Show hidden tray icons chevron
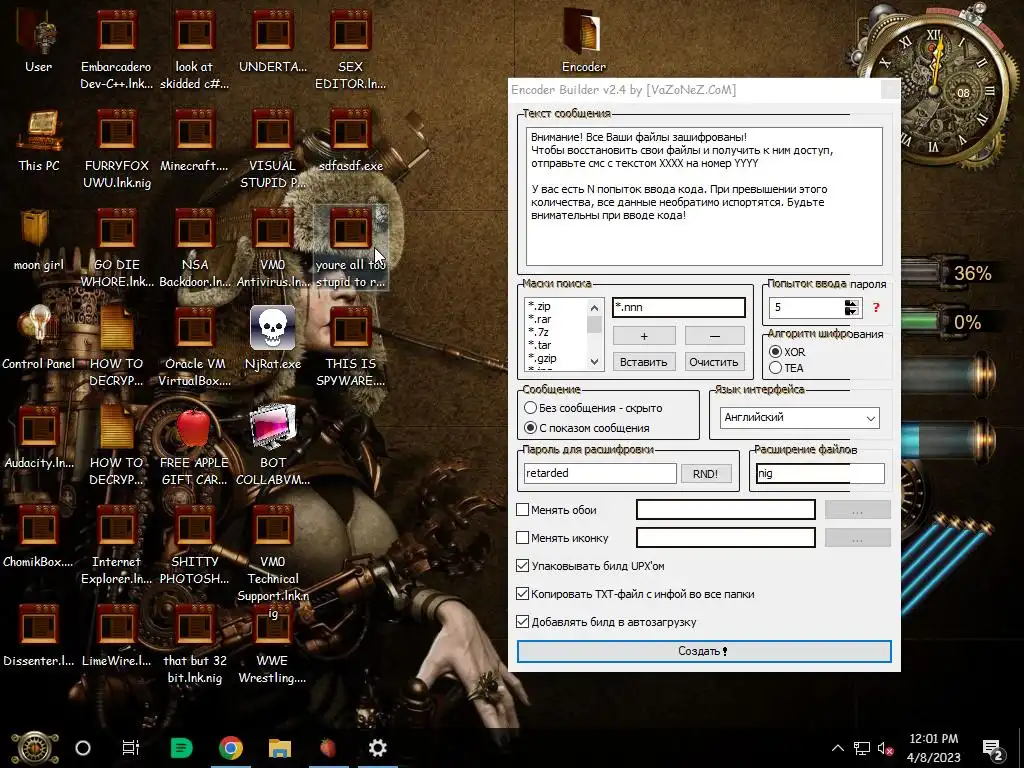This screenshot has height=768, width=1024. click(x=838, y=748)
